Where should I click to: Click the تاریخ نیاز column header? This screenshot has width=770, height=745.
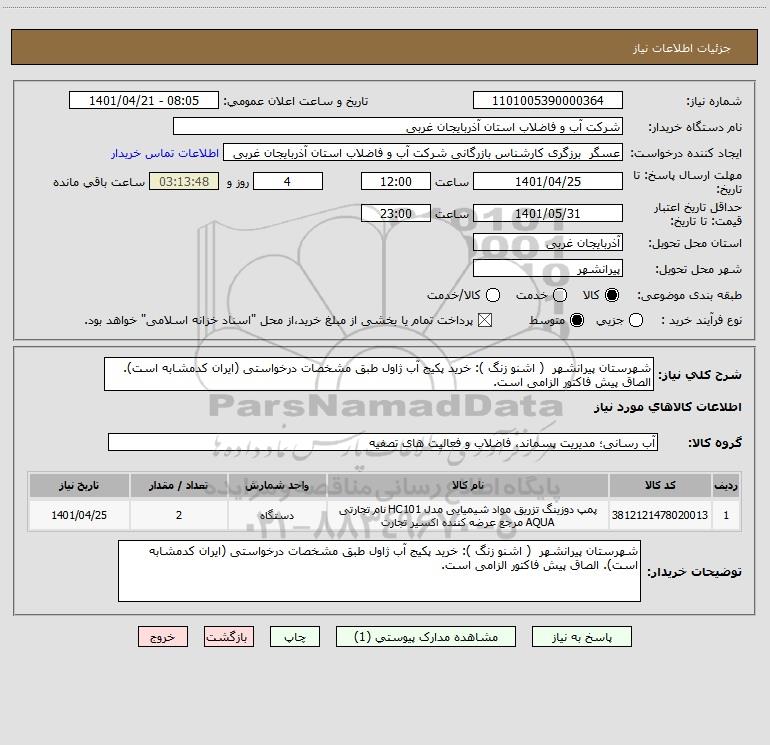point(79,485)
